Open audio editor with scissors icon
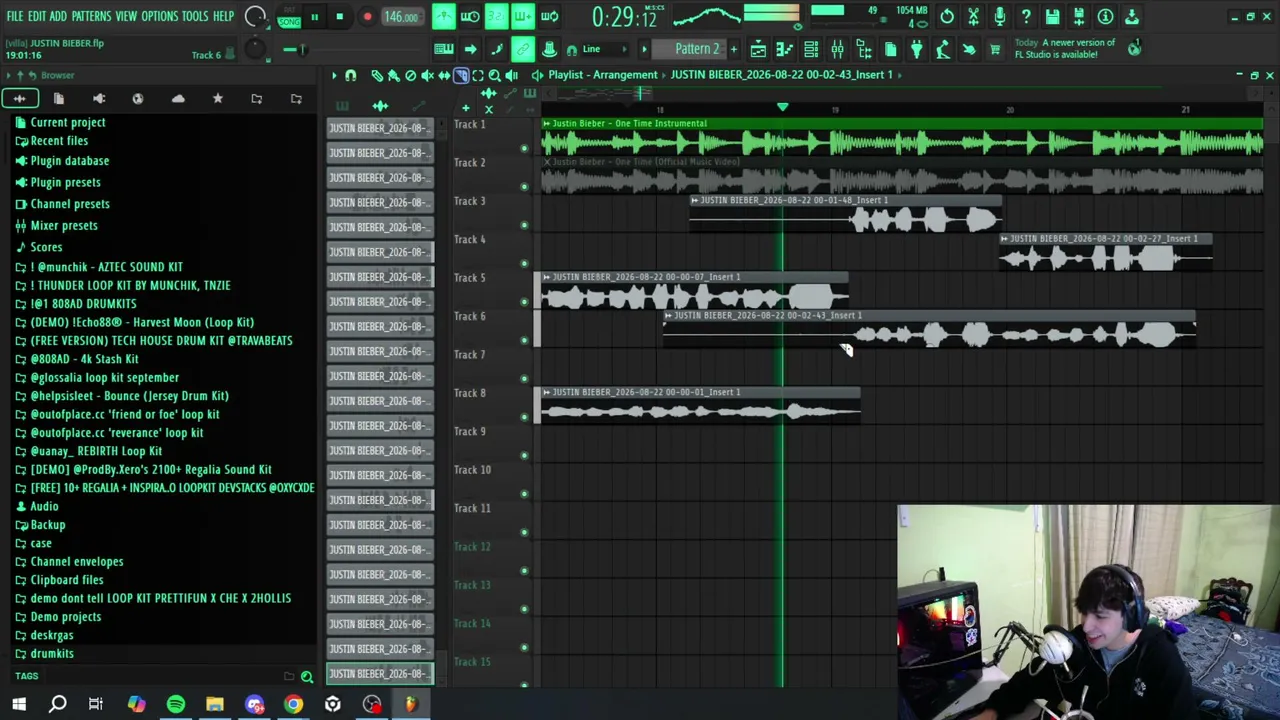 [973, 17]
